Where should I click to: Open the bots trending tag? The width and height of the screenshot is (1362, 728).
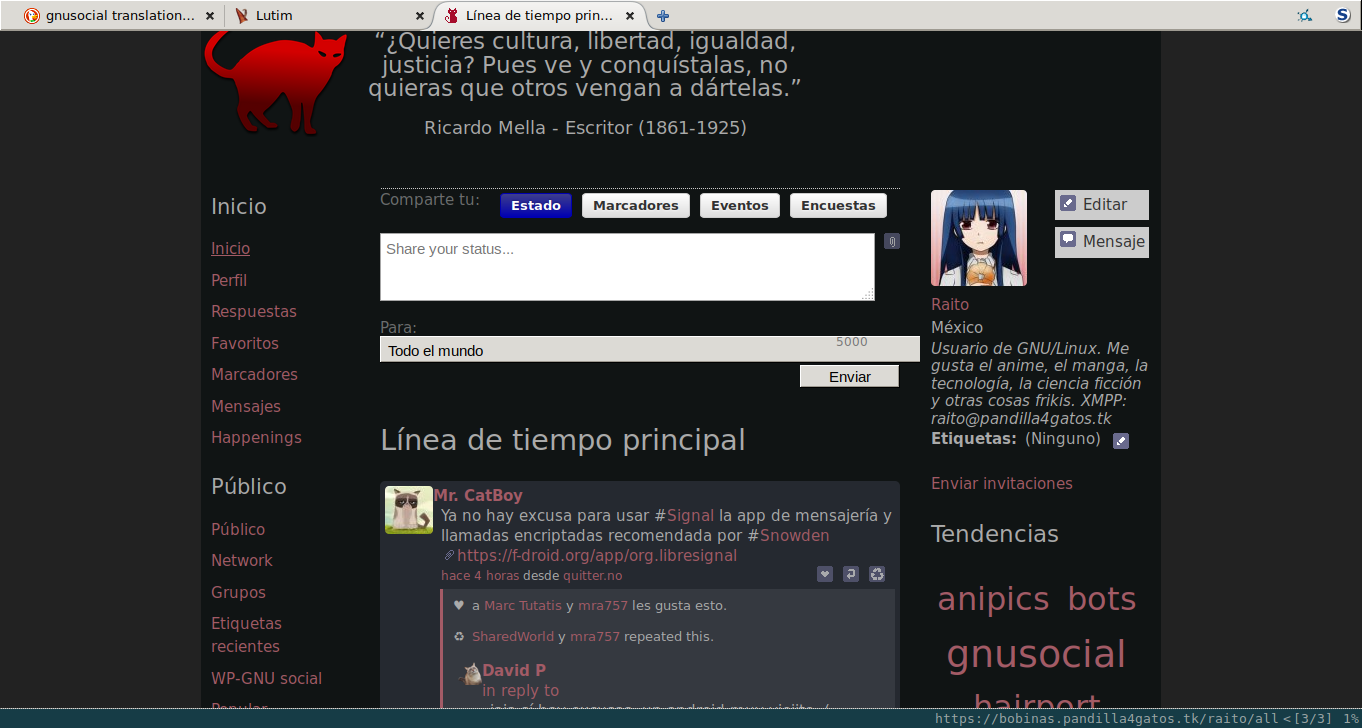pos(1102,598)
